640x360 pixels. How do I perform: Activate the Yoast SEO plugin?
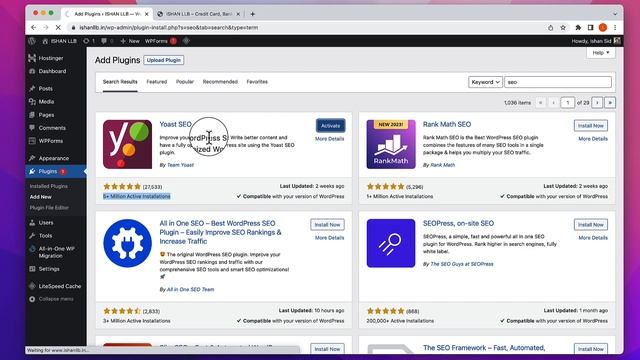[330, 126]
